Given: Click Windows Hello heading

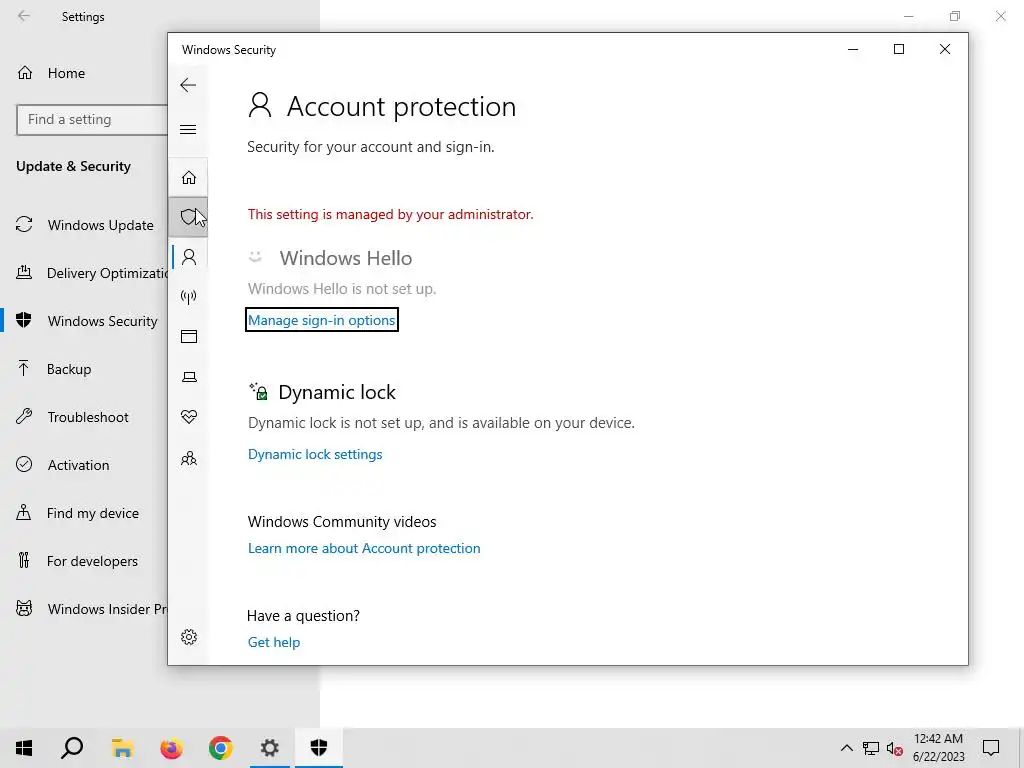Looking at the screenshot, I should coord(345,258).
